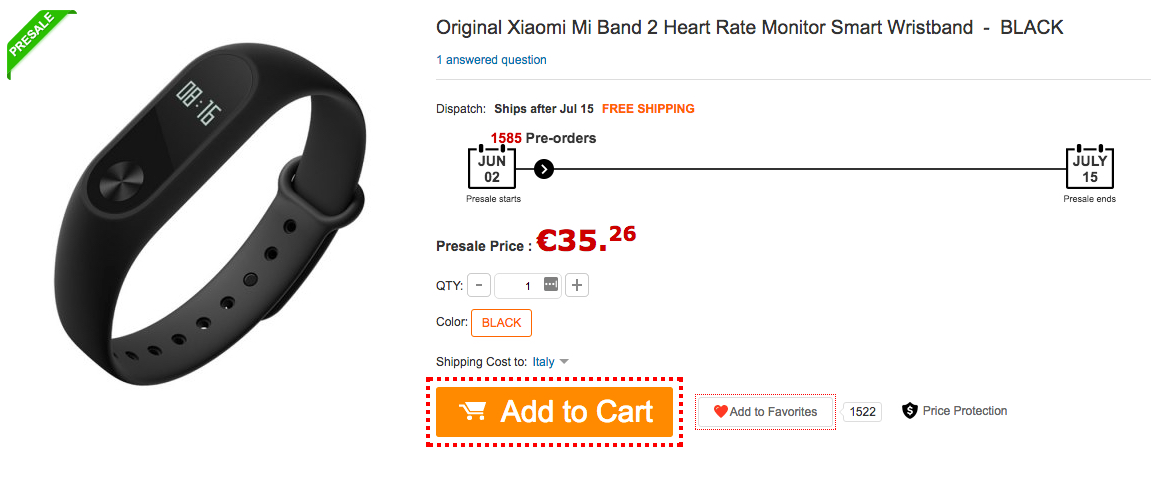1151x503 pixels.
Task: Click the 1522 favorites count box
Action: pyautogui.click(x=862, y=412)
